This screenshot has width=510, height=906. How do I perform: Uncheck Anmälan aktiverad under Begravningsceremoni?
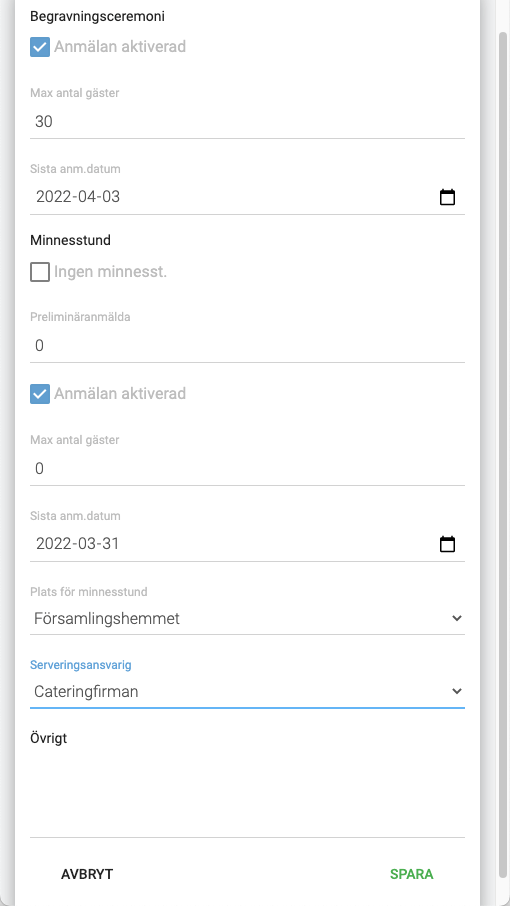click(x=40, y=47)
